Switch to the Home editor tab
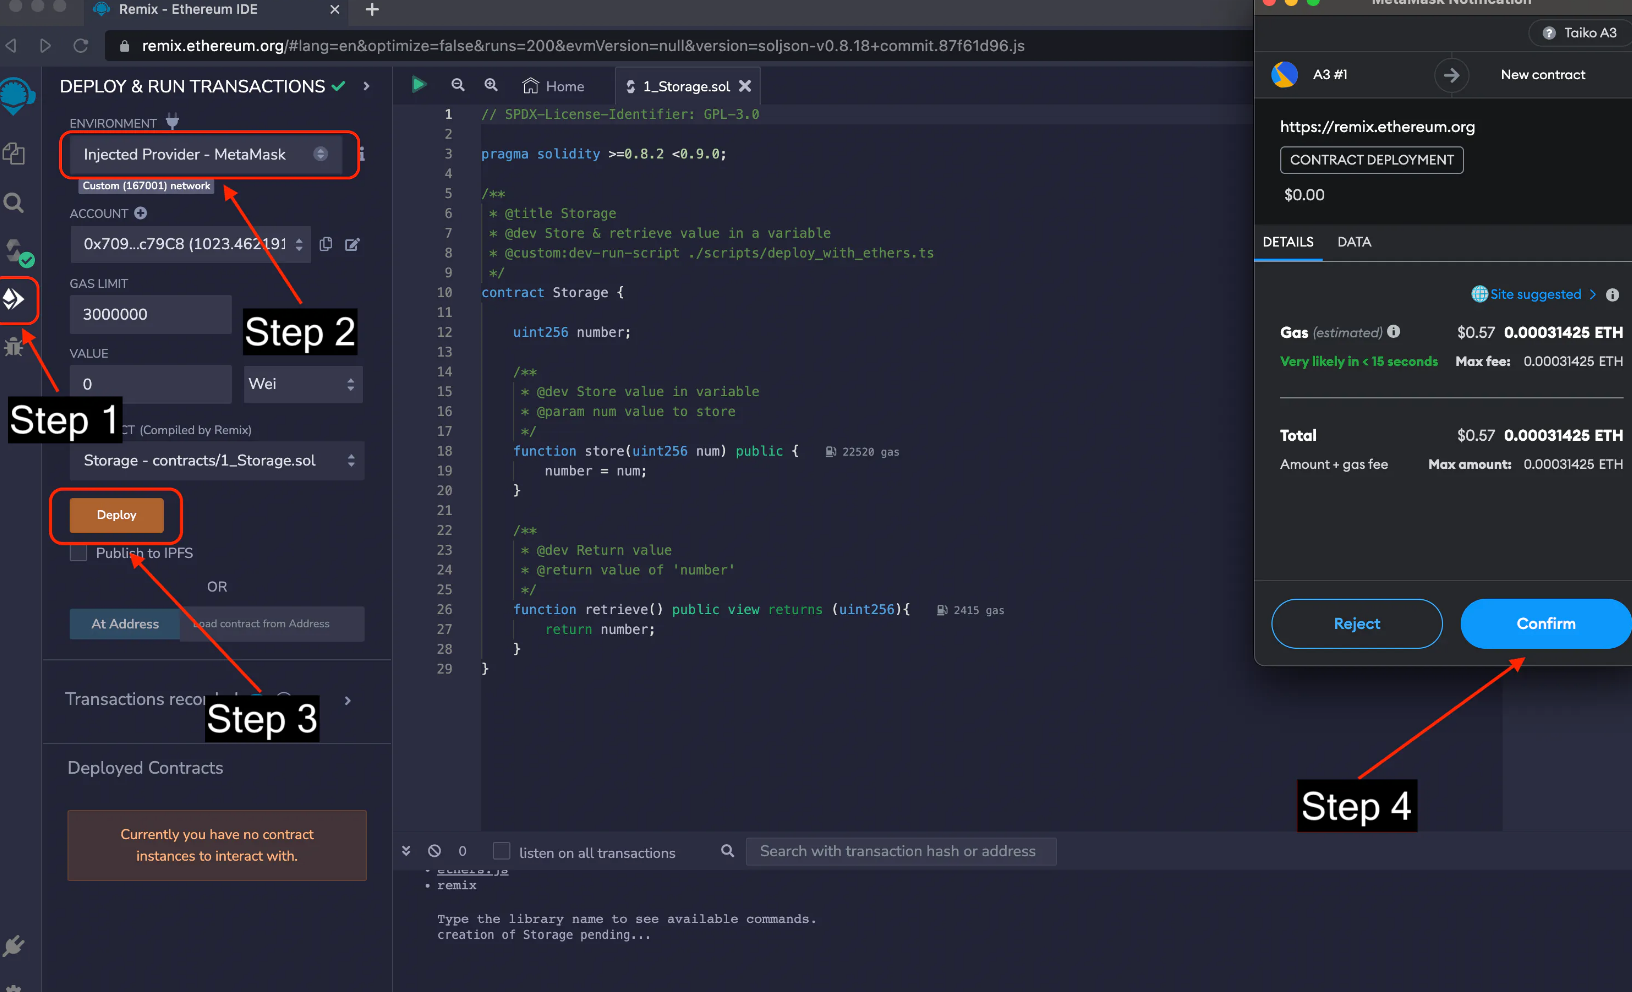Viewport: 1632px width, 992px height. (554, 86)
